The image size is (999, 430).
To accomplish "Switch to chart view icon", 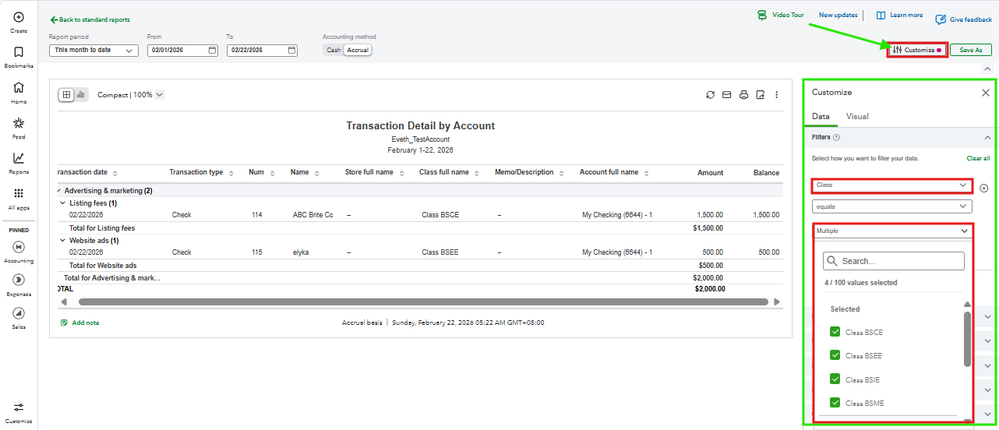I will pyautogui.click(x=81, y=94).
